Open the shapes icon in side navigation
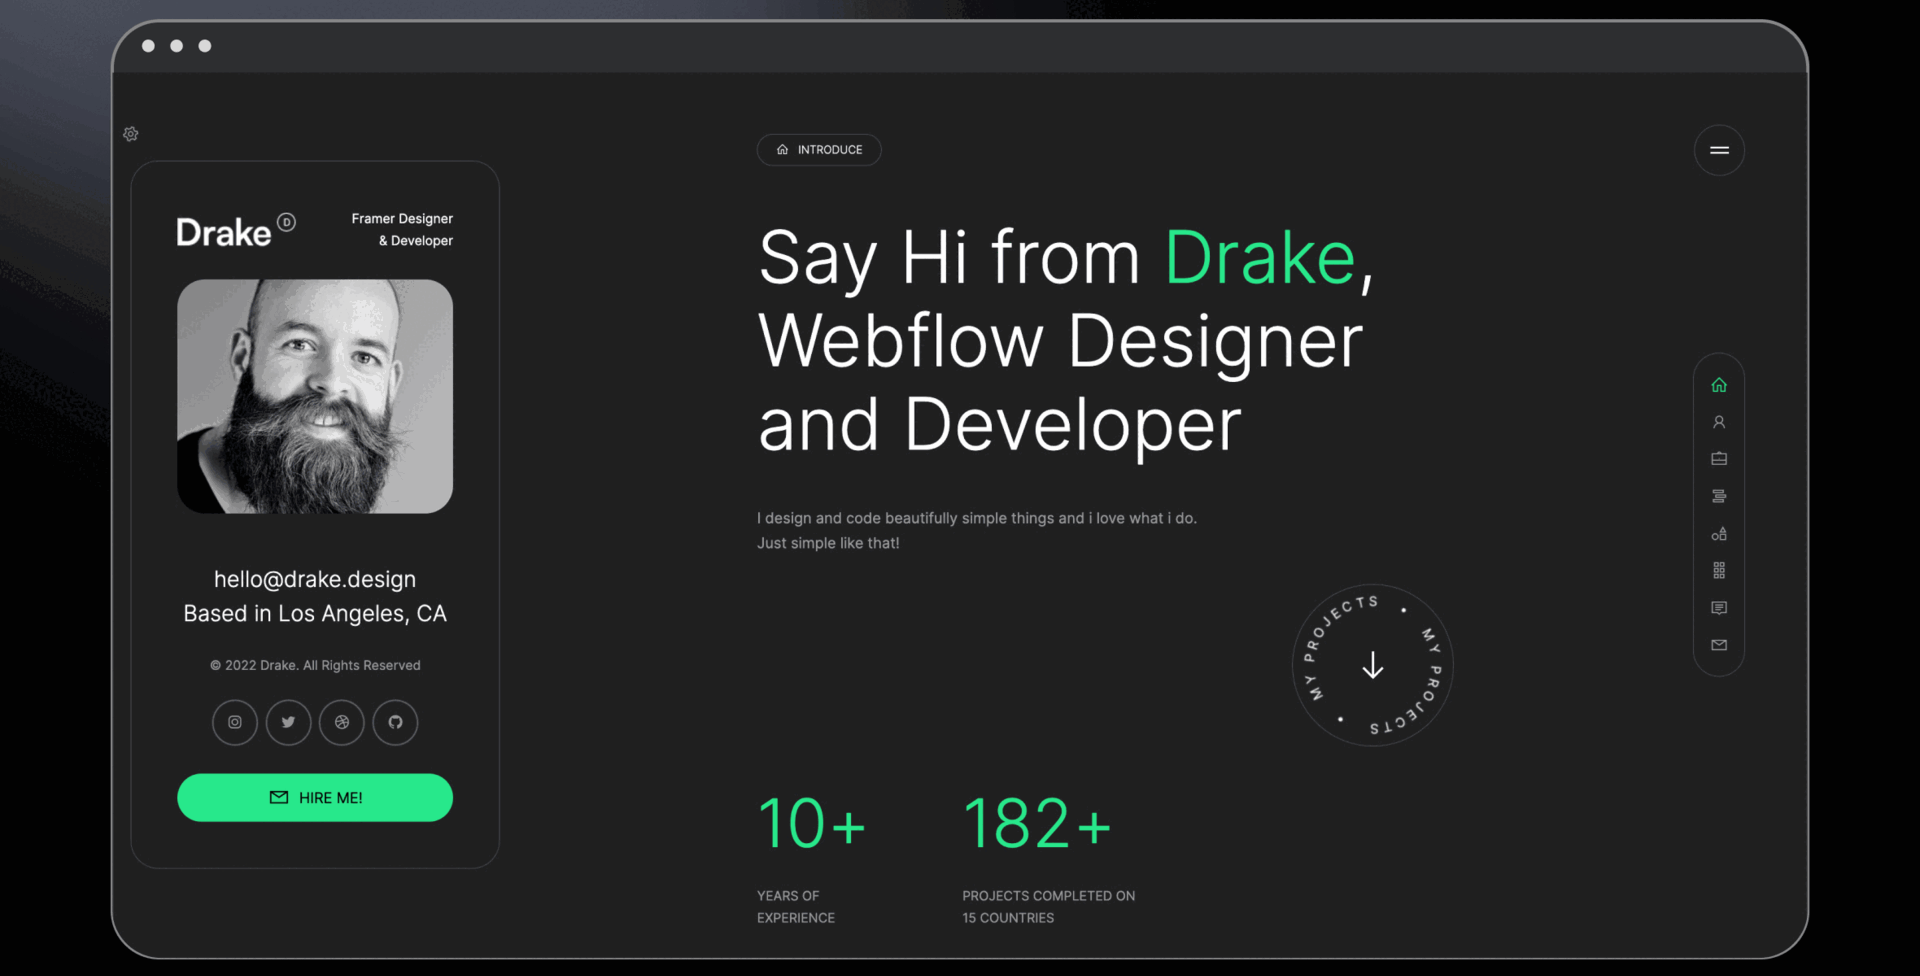1920x976 pixels. point(1719,534)
